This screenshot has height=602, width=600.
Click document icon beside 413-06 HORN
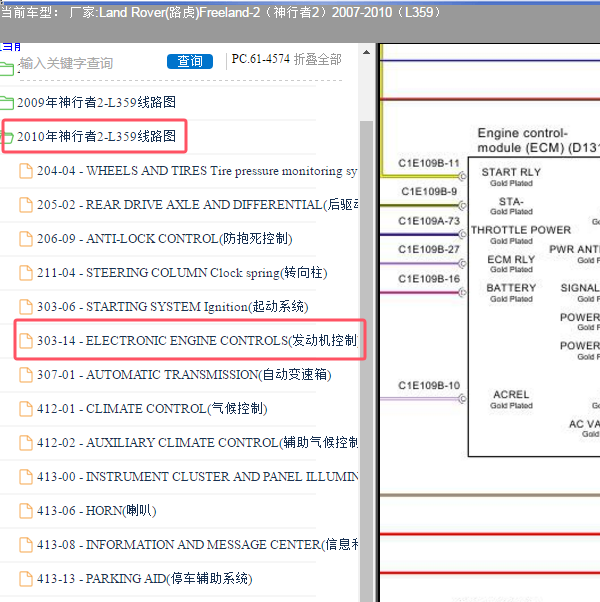[x=26, y=511]
